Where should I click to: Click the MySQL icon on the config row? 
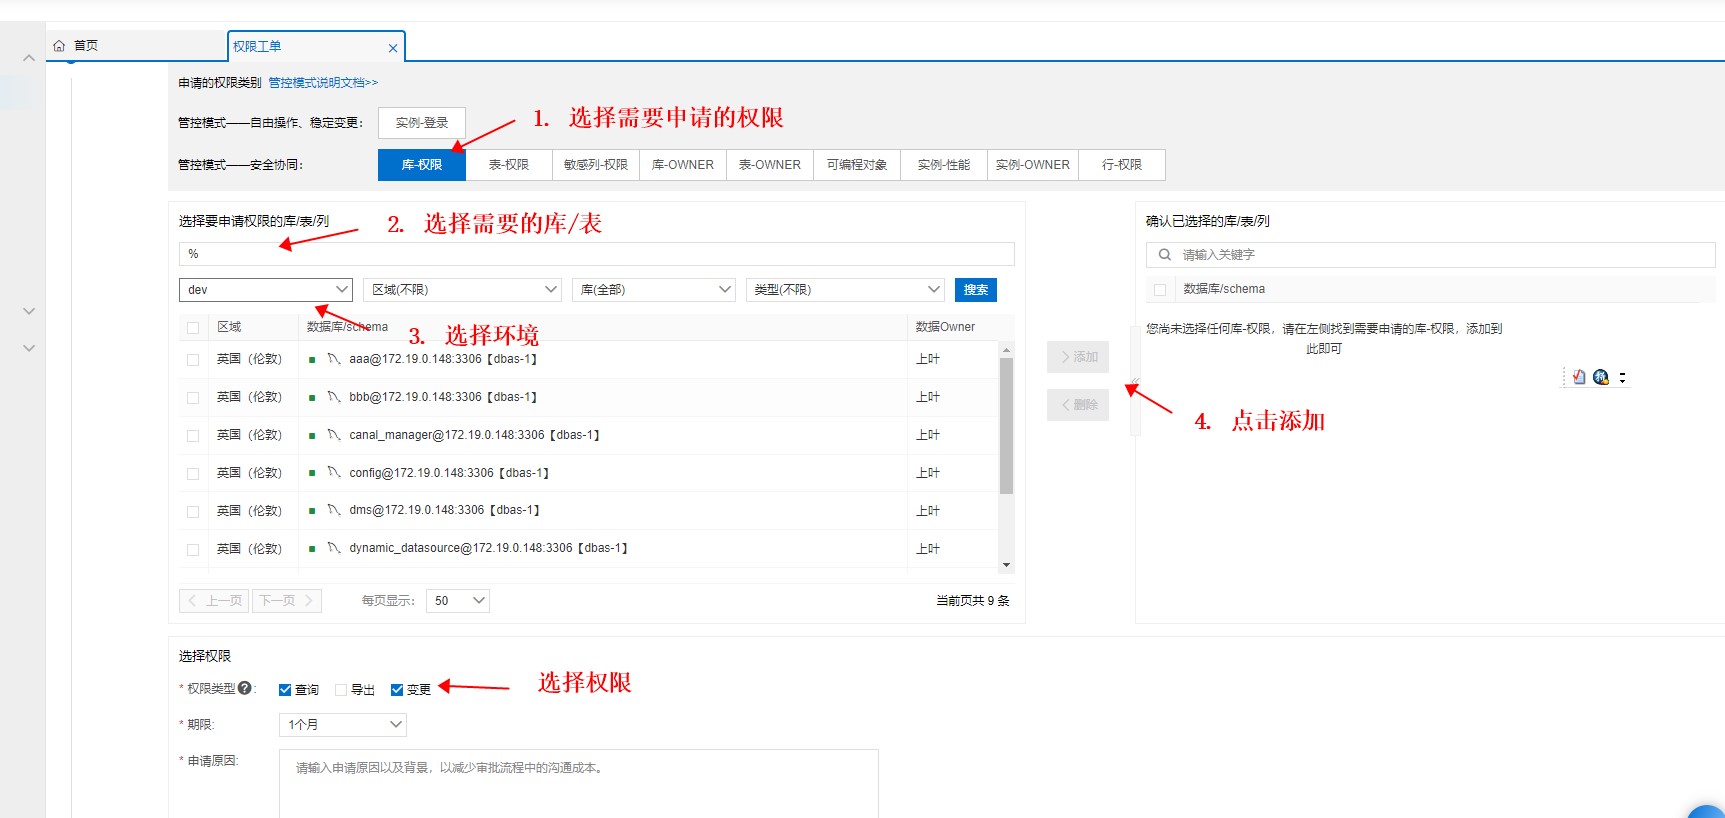tap(334, 473)
